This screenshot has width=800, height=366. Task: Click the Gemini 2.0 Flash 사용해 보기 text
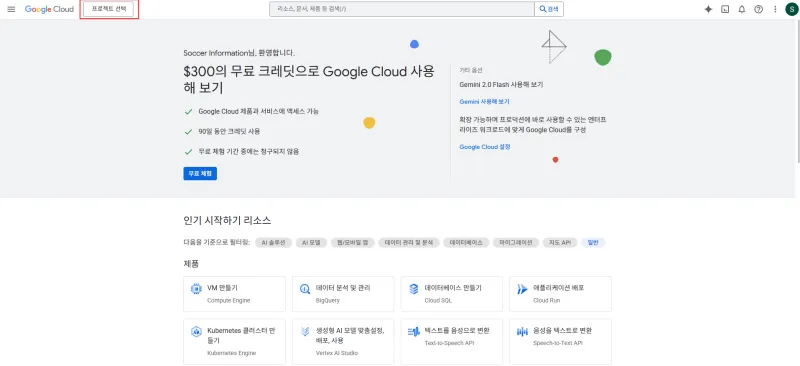(x=501, y=85)
